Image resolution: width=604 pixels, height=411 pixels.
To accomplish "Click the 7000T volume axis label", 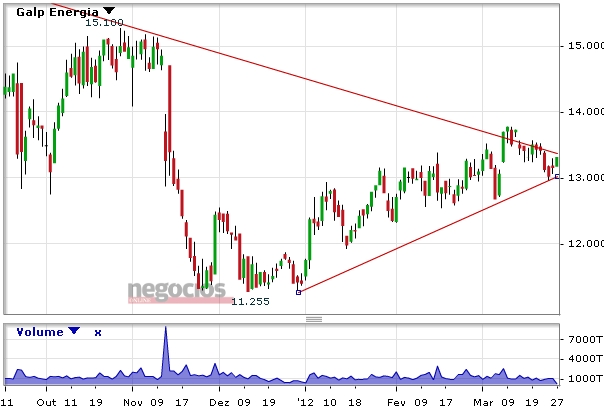I will point(585,339).
